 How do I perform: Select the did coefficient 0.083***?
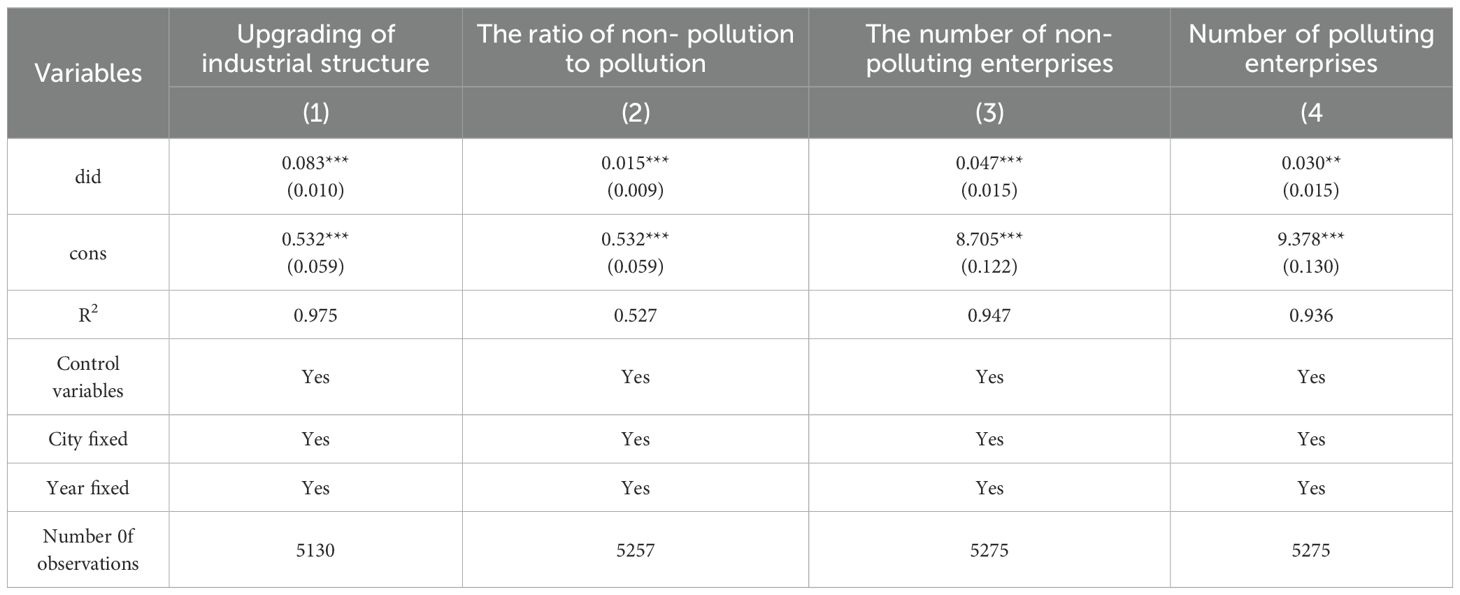tap(315, 163)
